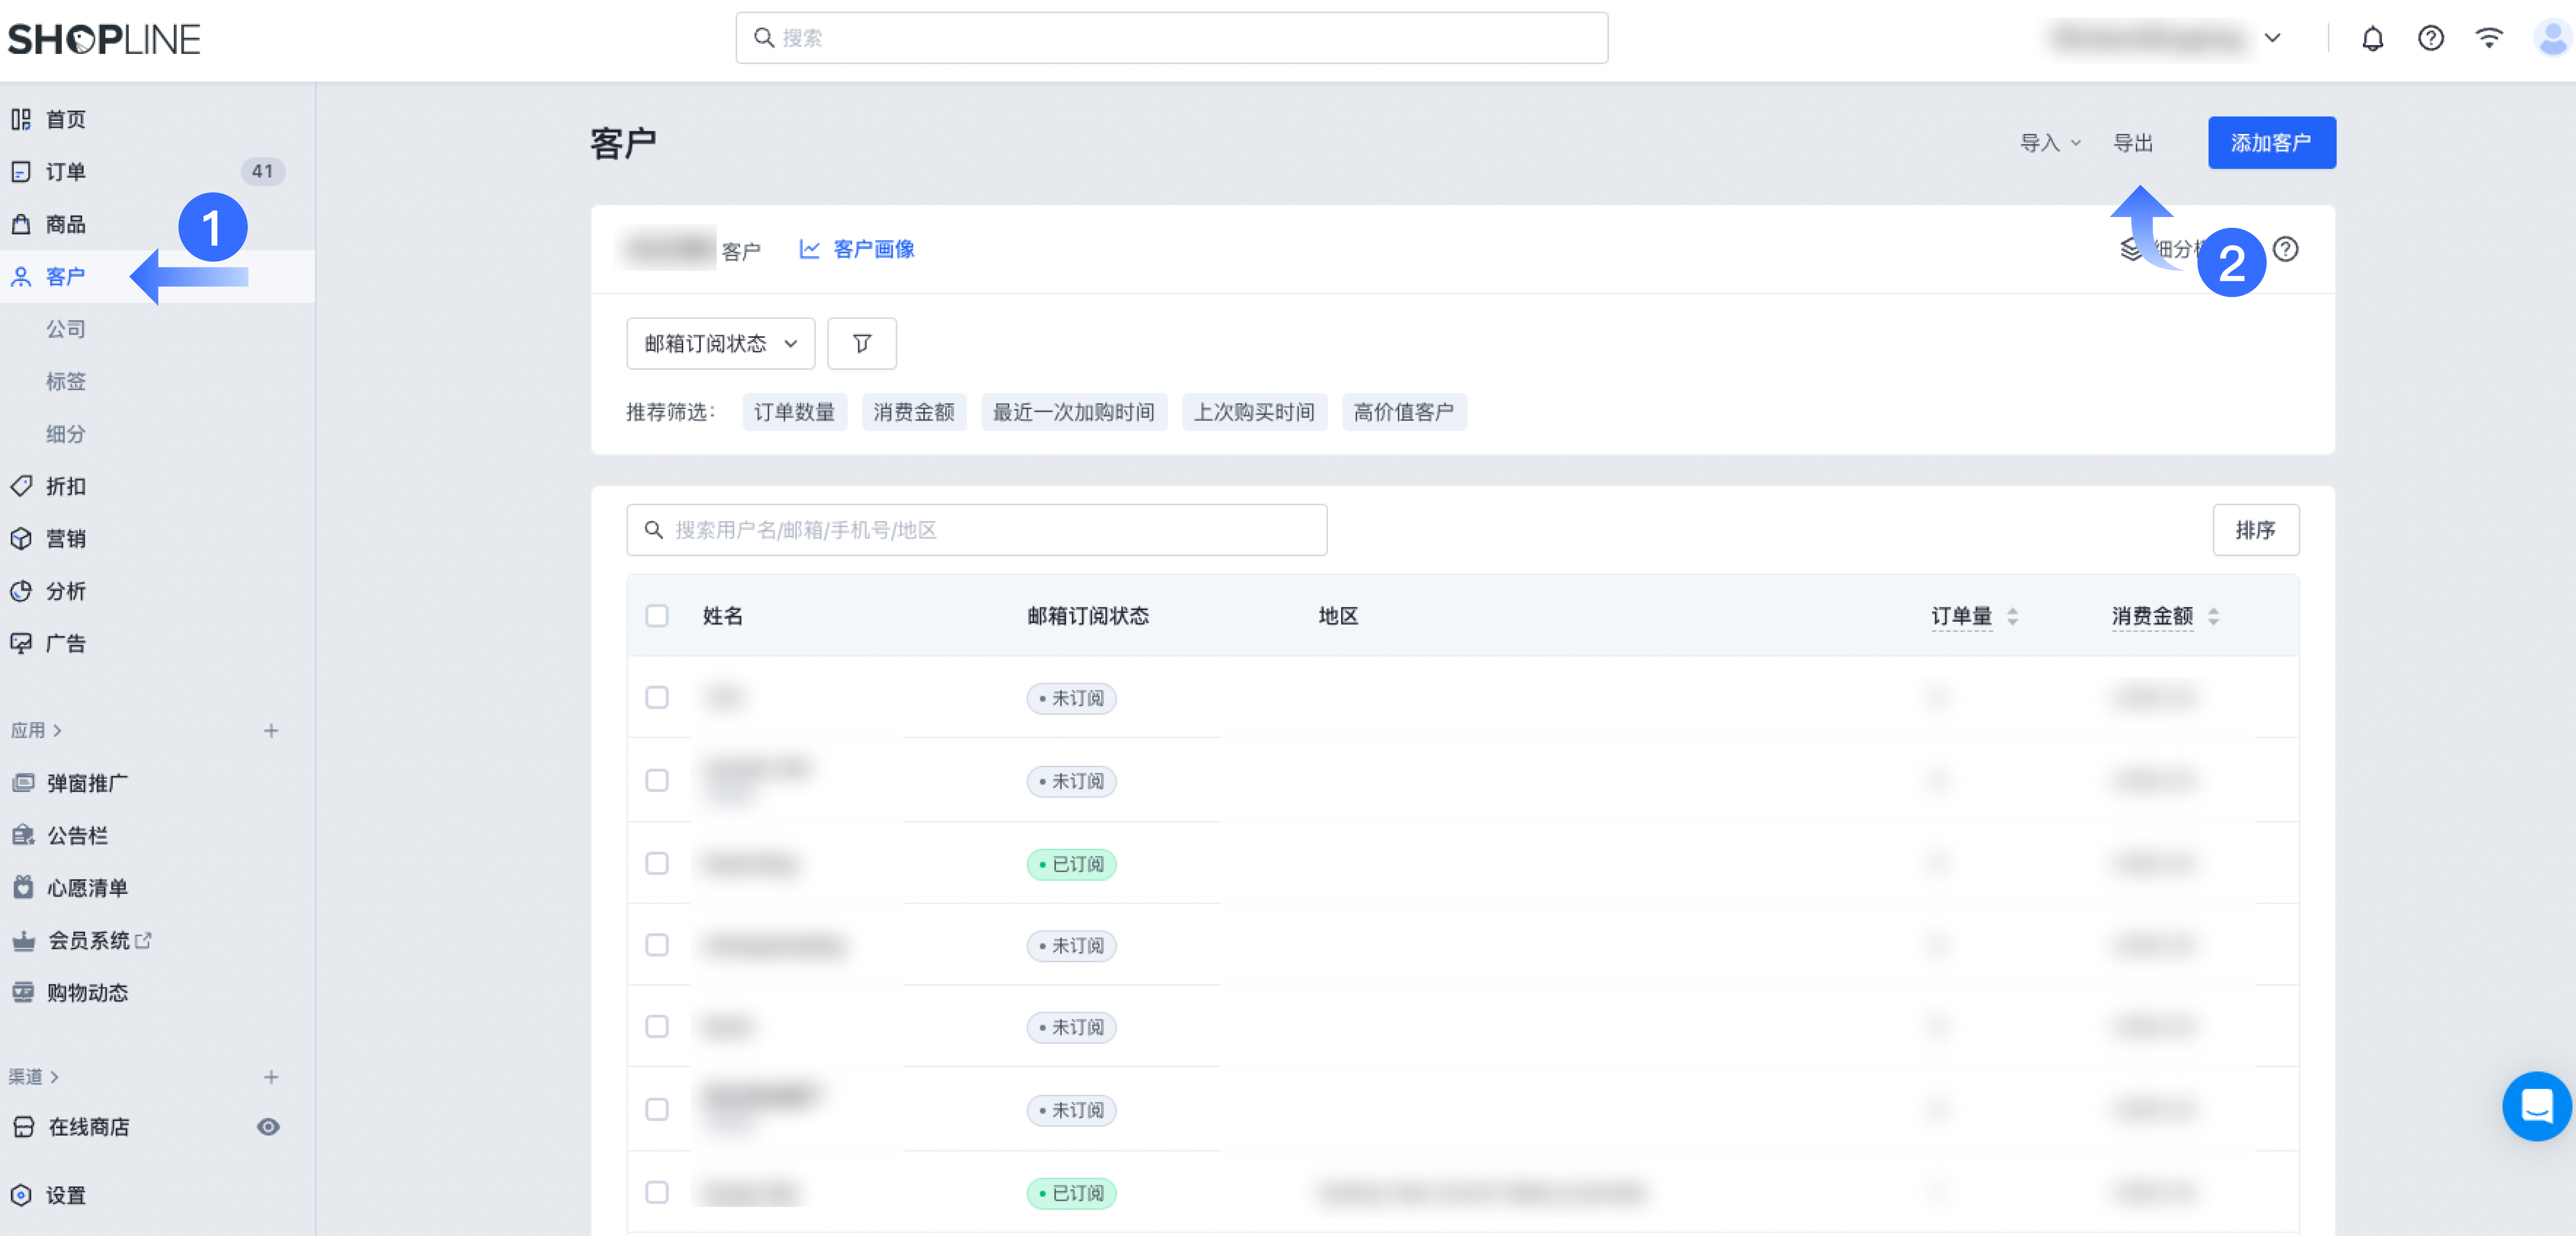Tick the seventh customer row checkbox
2576x1236 pixels.
pyautogui.click(x=657, y=1192)
